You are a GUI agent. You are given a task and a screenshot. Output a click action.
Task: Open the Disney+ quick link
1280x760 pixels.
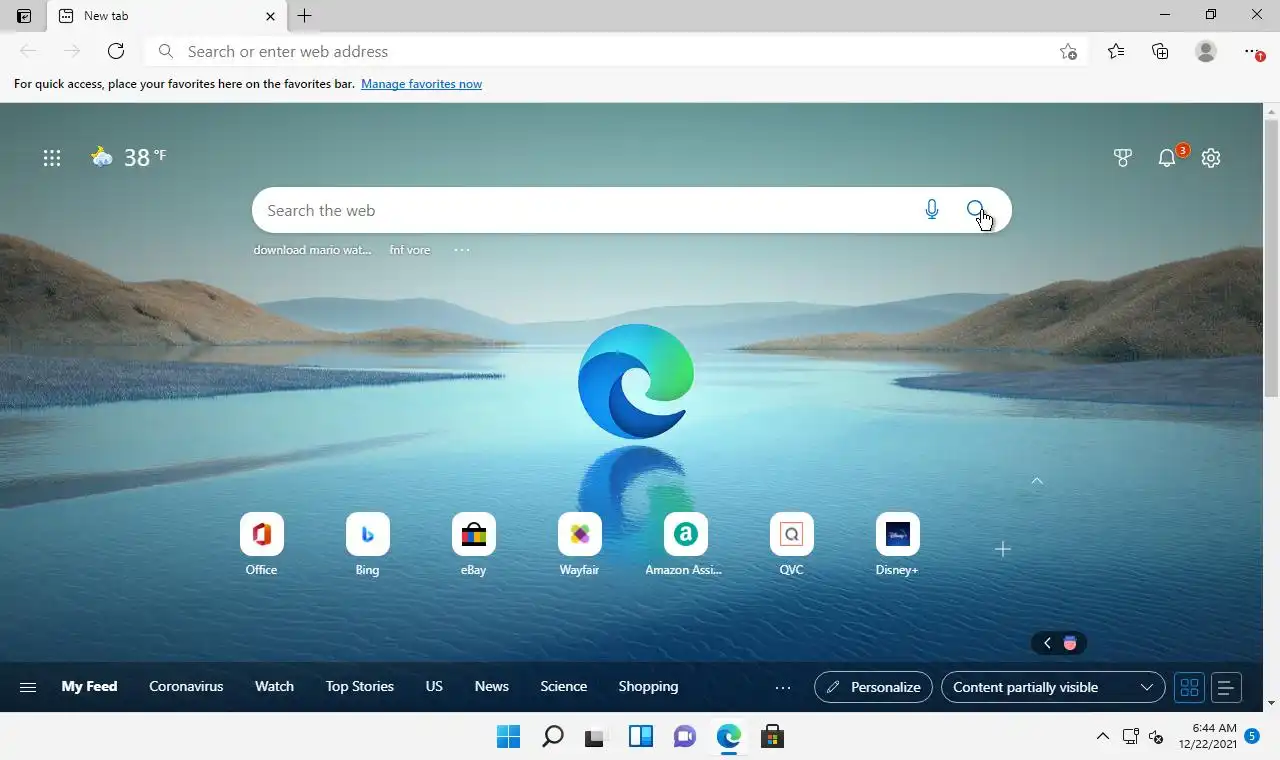coord(898,545)
